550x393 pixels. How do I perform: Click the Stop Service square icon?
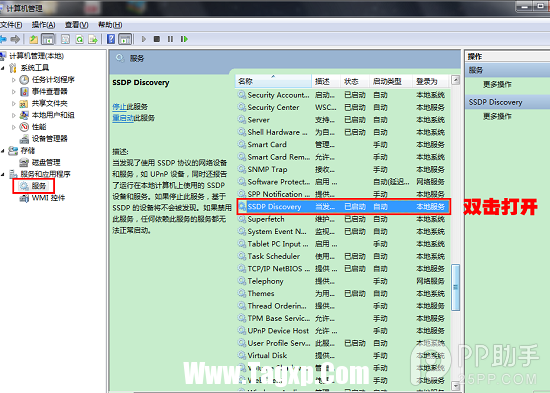click(157, 39)
